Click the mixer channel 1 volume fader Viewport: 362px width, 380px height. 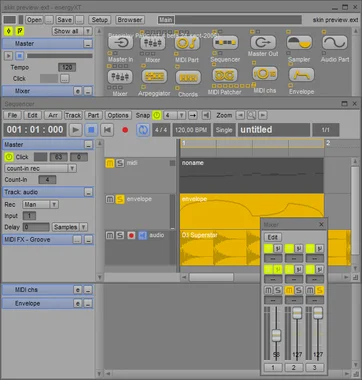(x=276, y=335)
